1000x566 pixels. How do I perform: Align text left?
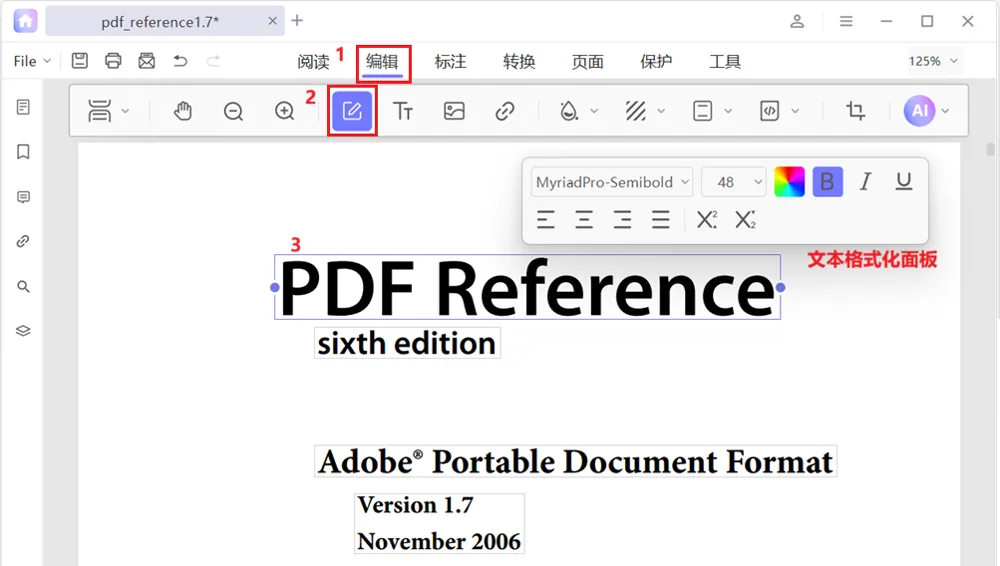(546, 220)
